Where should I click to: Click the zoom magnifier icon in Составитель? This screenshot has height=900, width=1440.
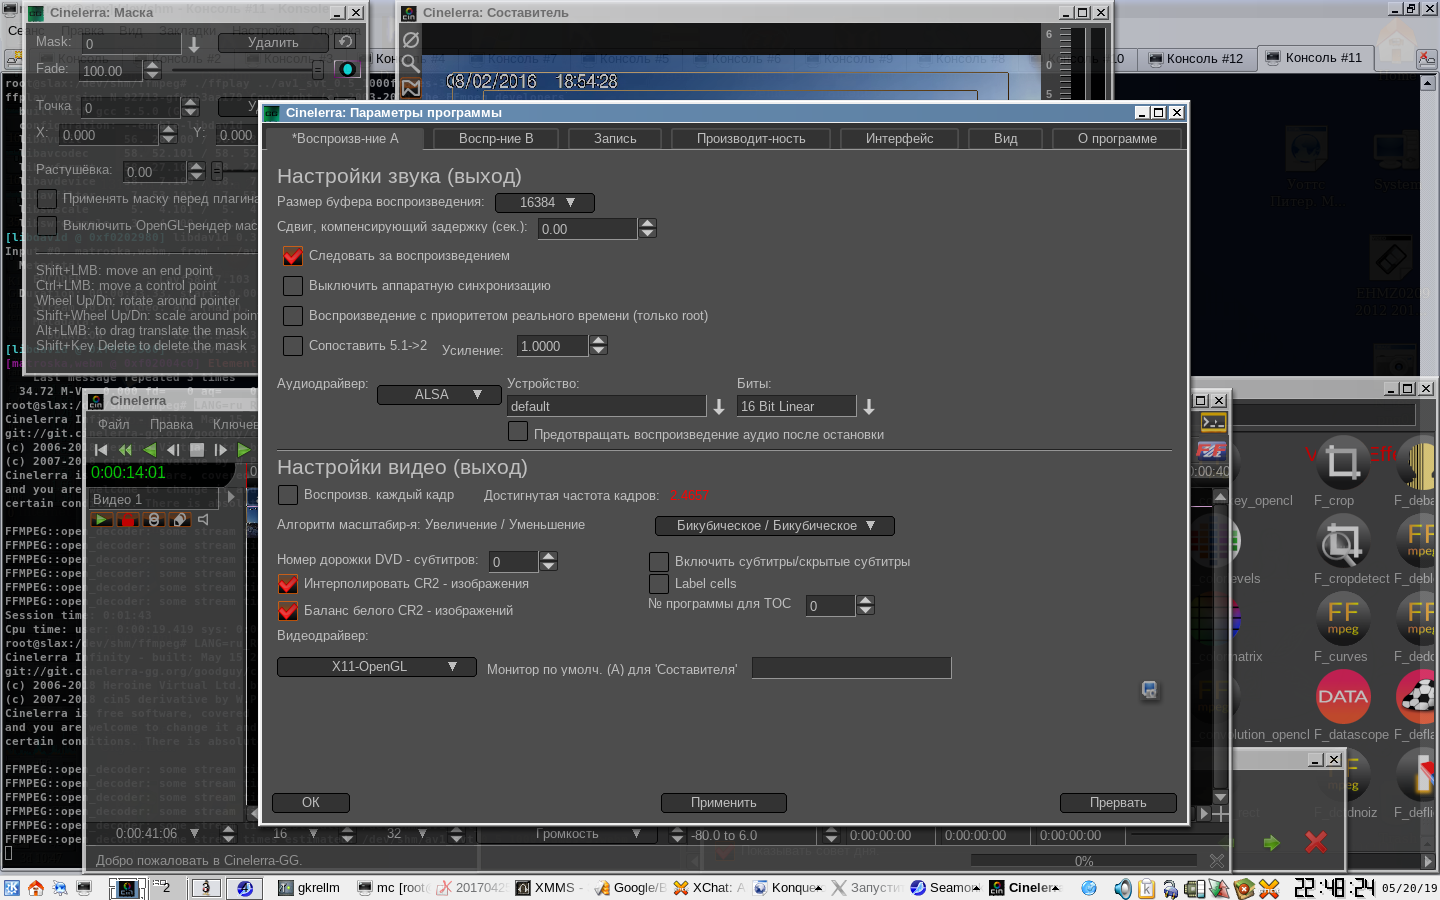411,64
